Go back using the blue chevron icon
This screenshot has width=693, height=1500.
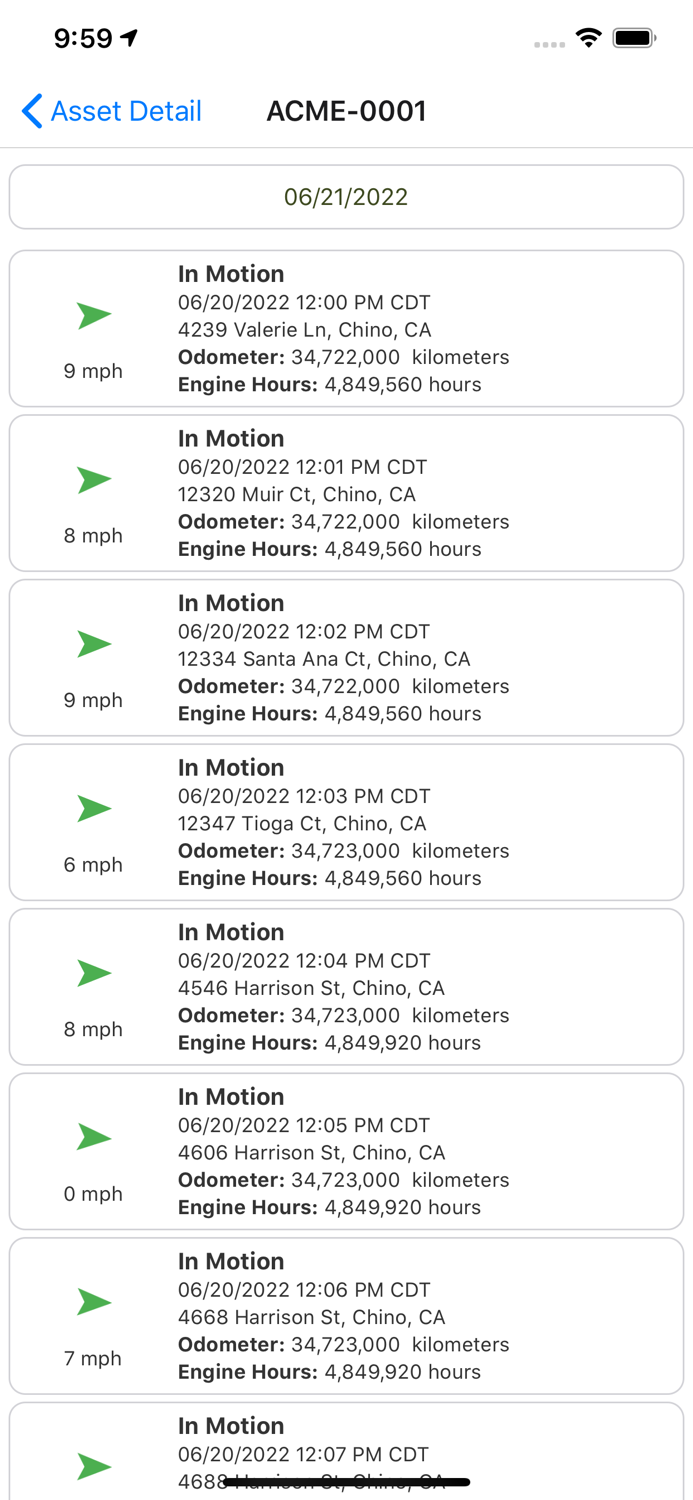[32, 111]
